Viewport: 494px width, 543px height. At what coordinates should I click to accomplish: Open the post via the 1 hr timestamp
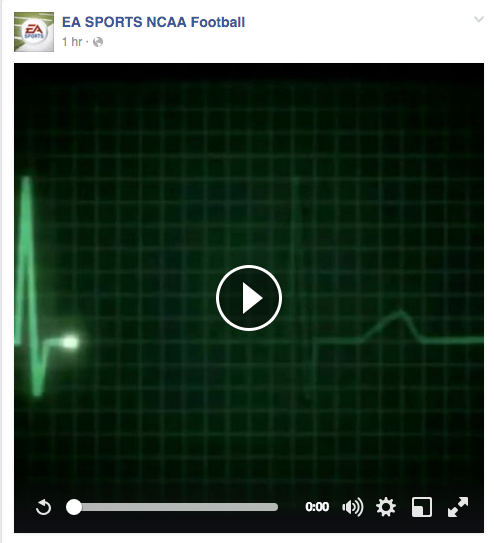72,42
